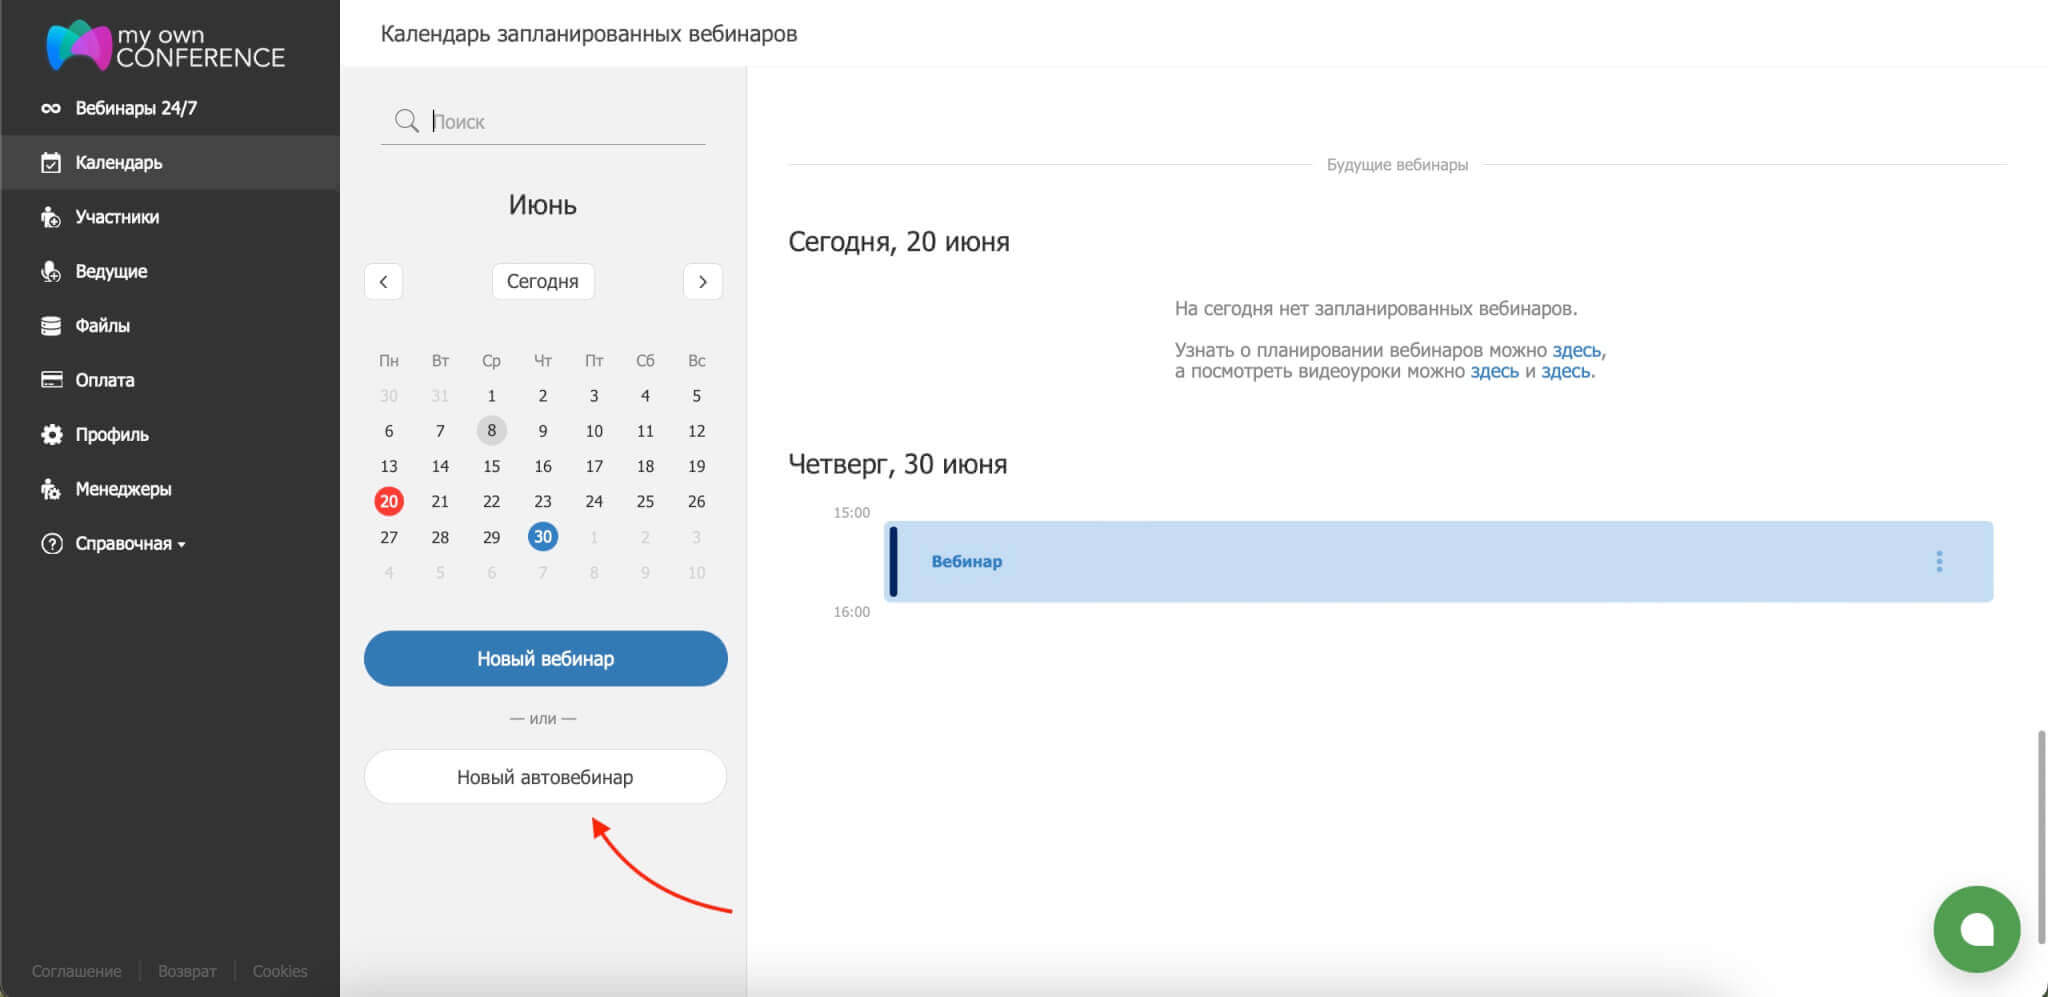
Task: Select the Календарь icon in the sidebar
Action: pos(51,162)
